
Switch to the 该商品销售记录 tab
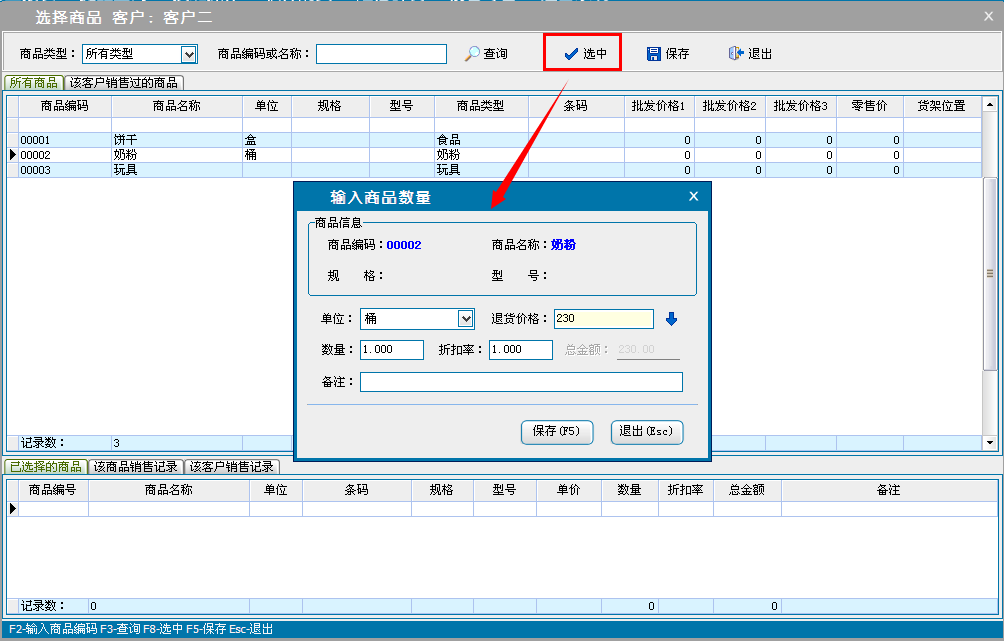click(135, 467)
